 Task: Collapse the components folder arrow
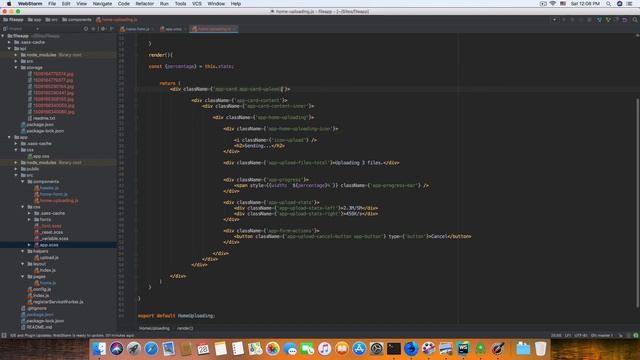(x=22, y=181)
